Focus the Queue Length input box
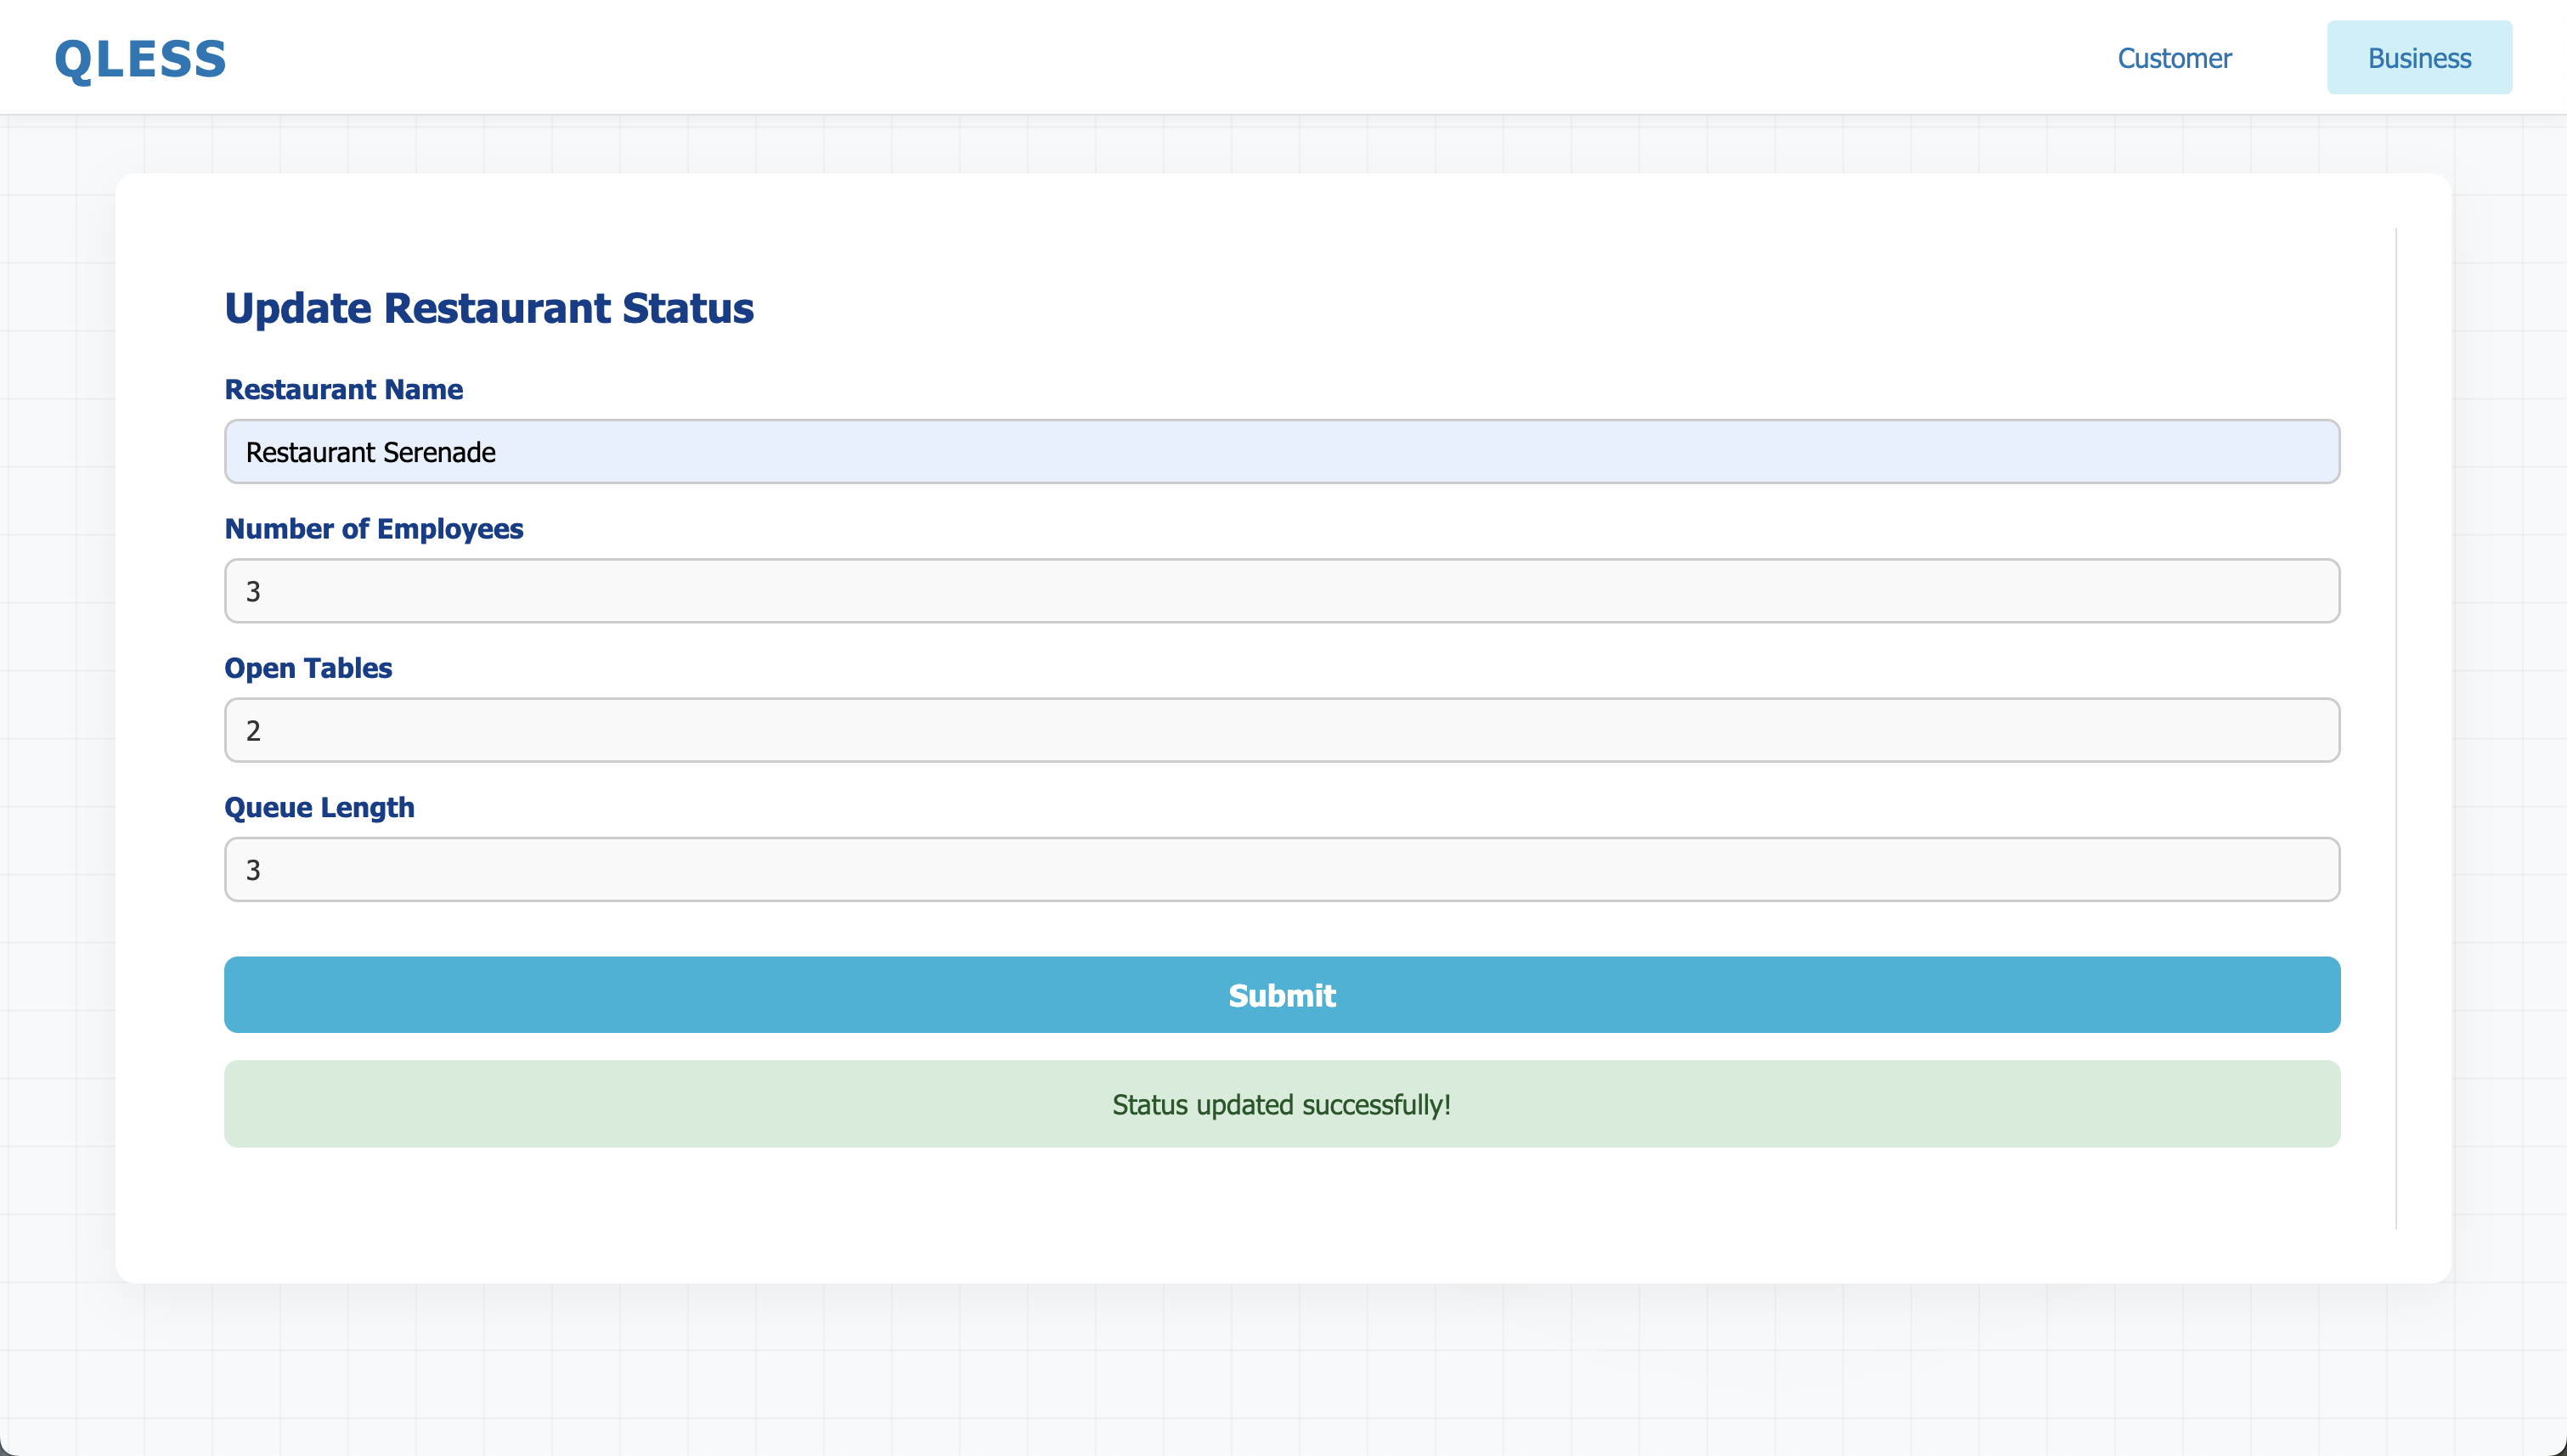 (1281, 869)
